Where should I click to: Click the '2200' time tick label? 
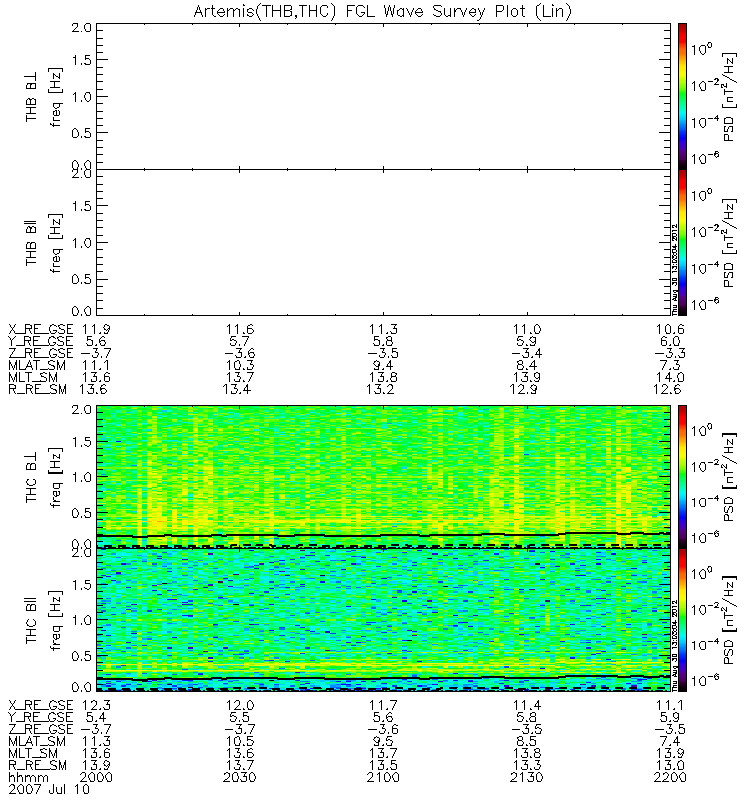coord(670,778)
